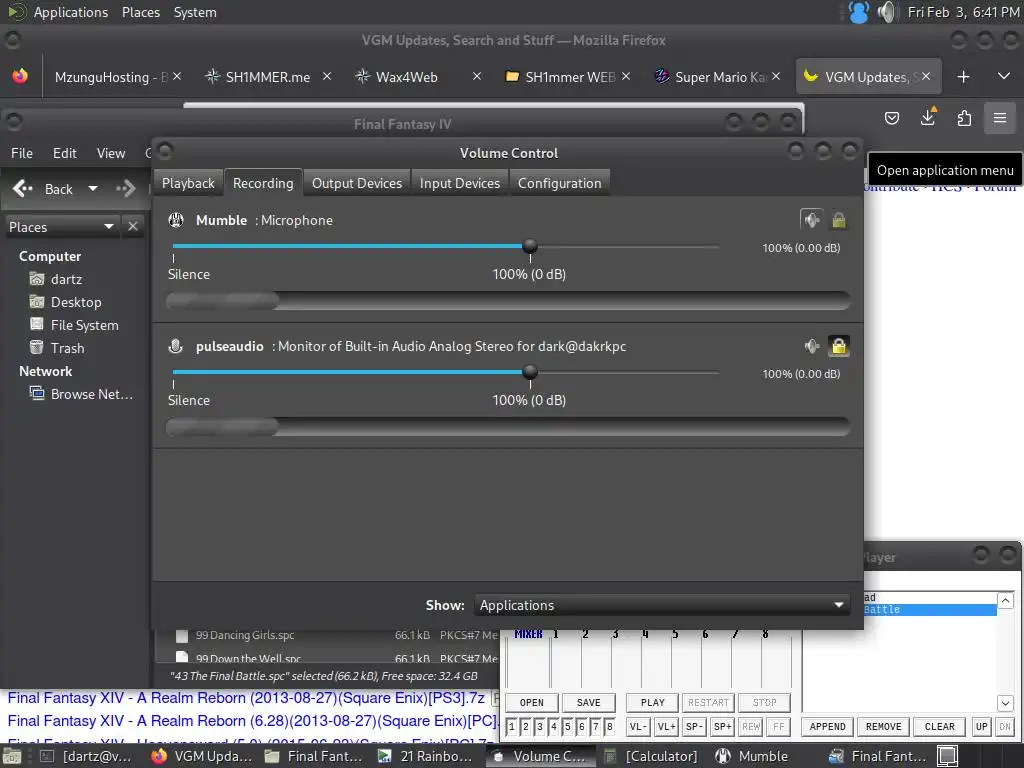Image resolution: width=1024 pixels, height=768 pixels.
Task: Open the Back history dropdown arrow
Action: [x=93, y=189]
